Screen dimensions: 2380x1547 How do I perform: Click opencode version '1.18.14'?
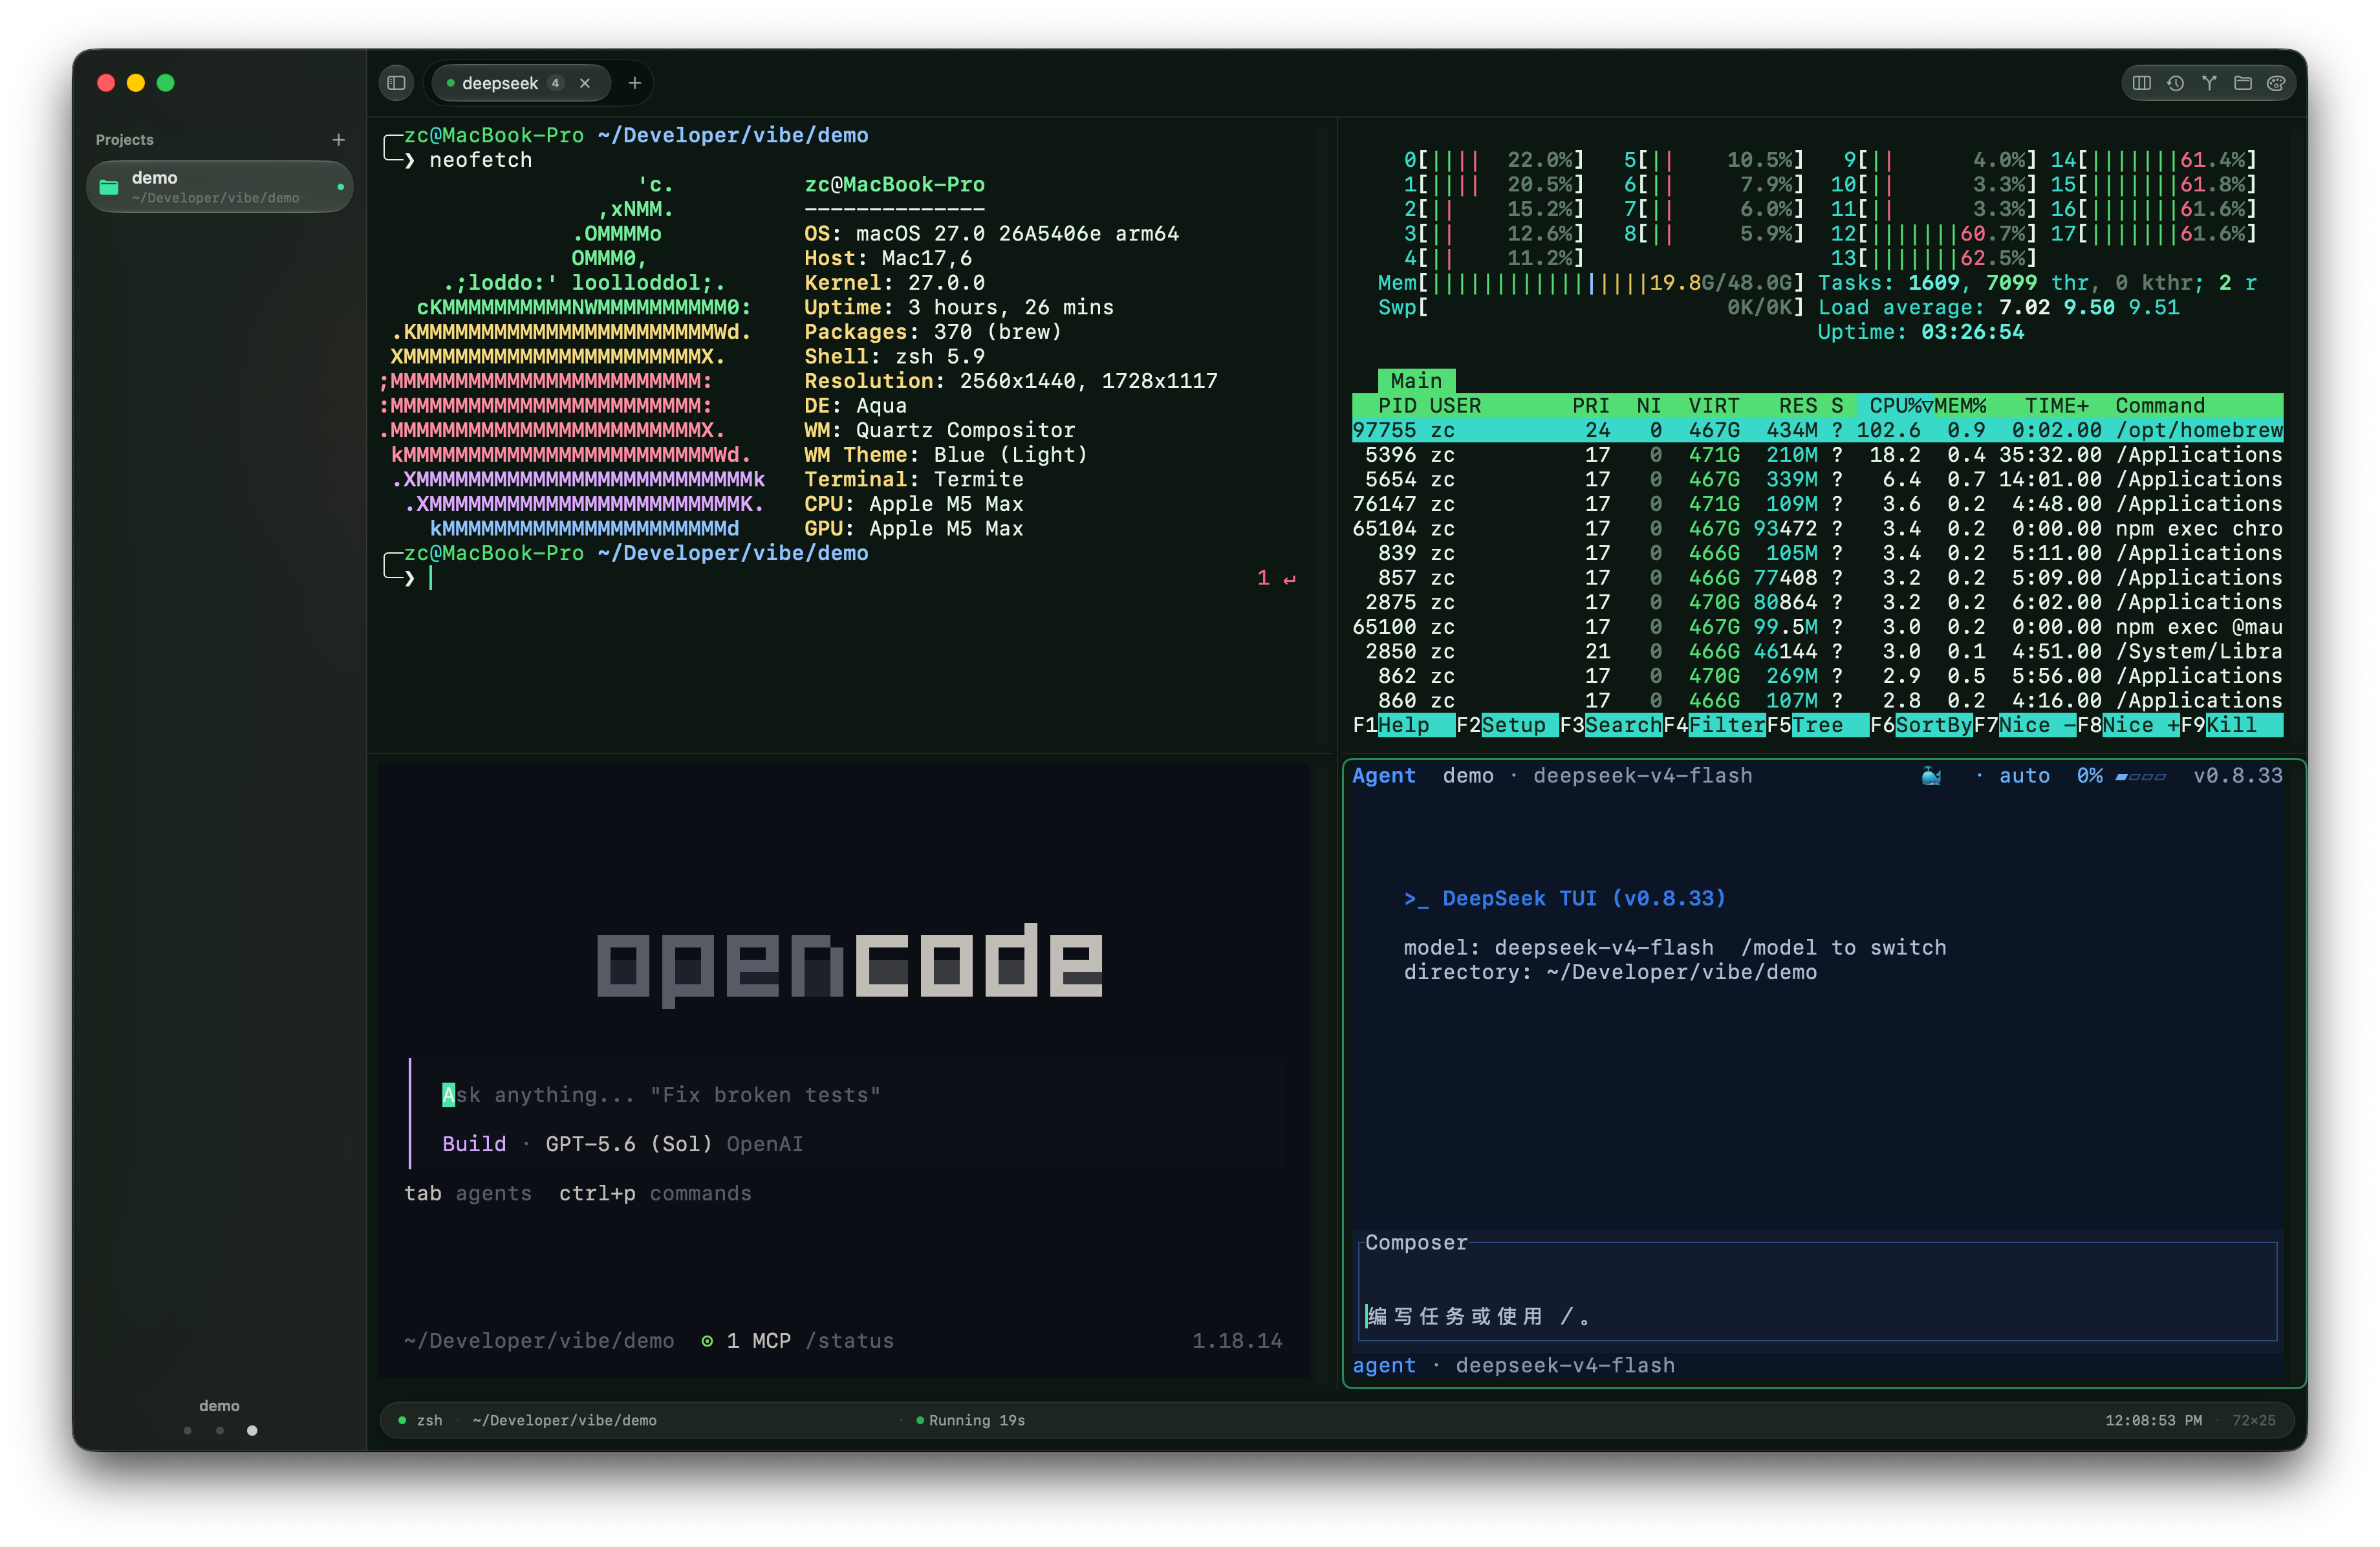coord(1237,1341)
